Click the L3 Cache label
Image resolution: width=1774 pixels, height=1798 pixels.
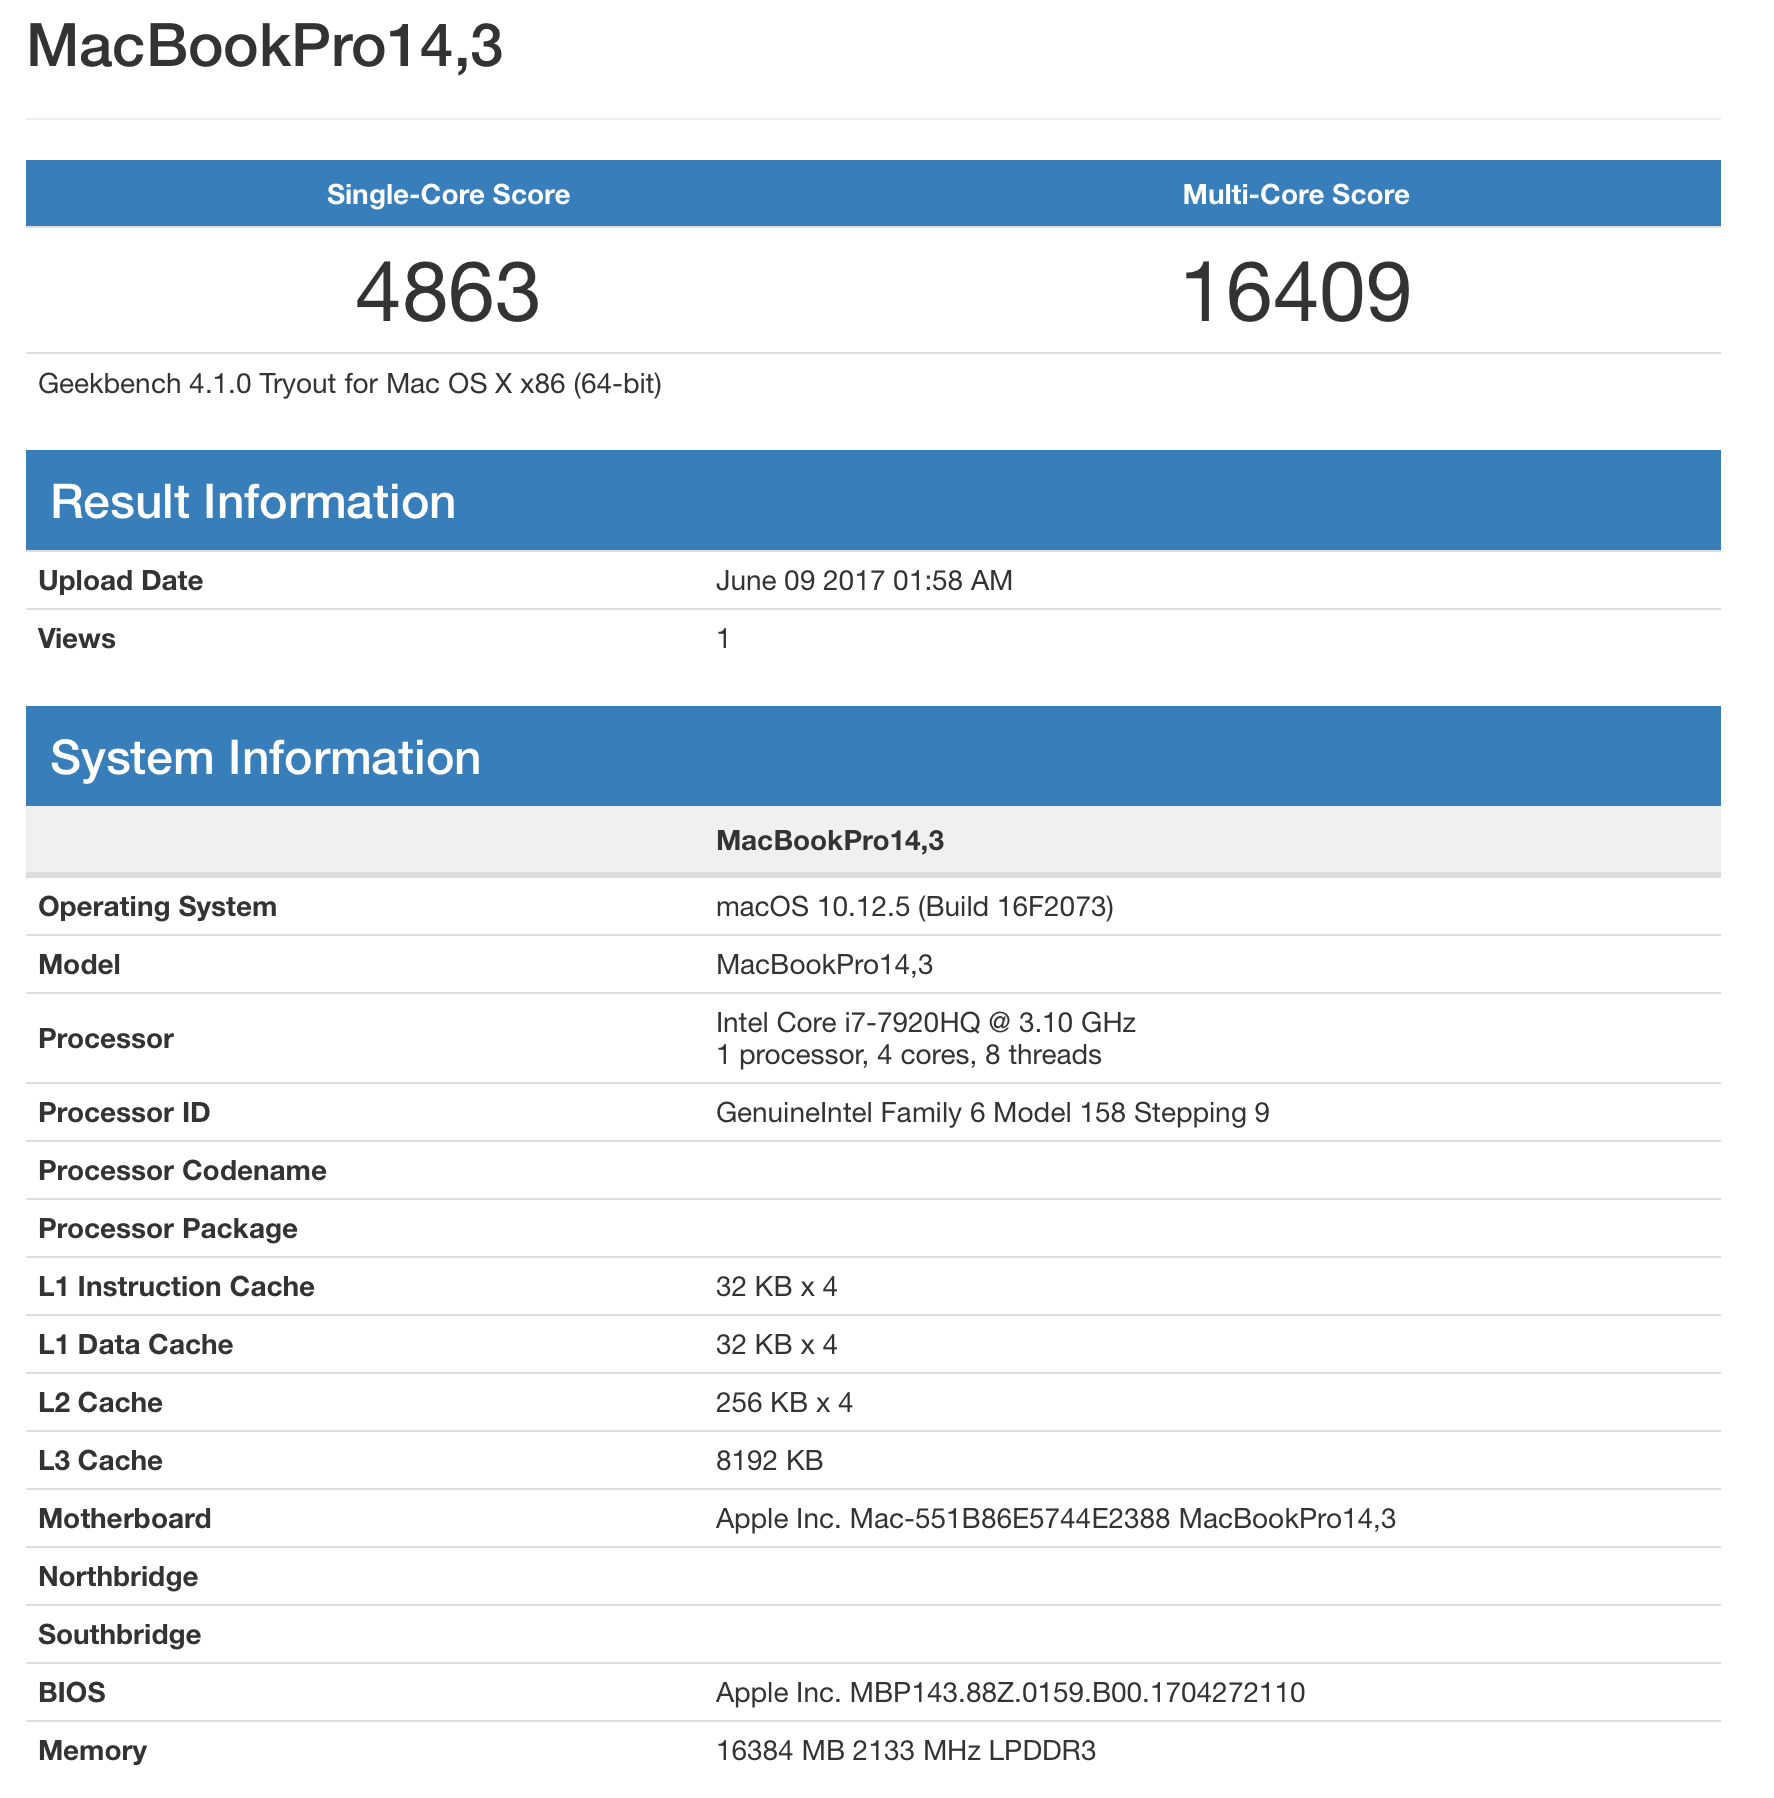click(100, 1461)
